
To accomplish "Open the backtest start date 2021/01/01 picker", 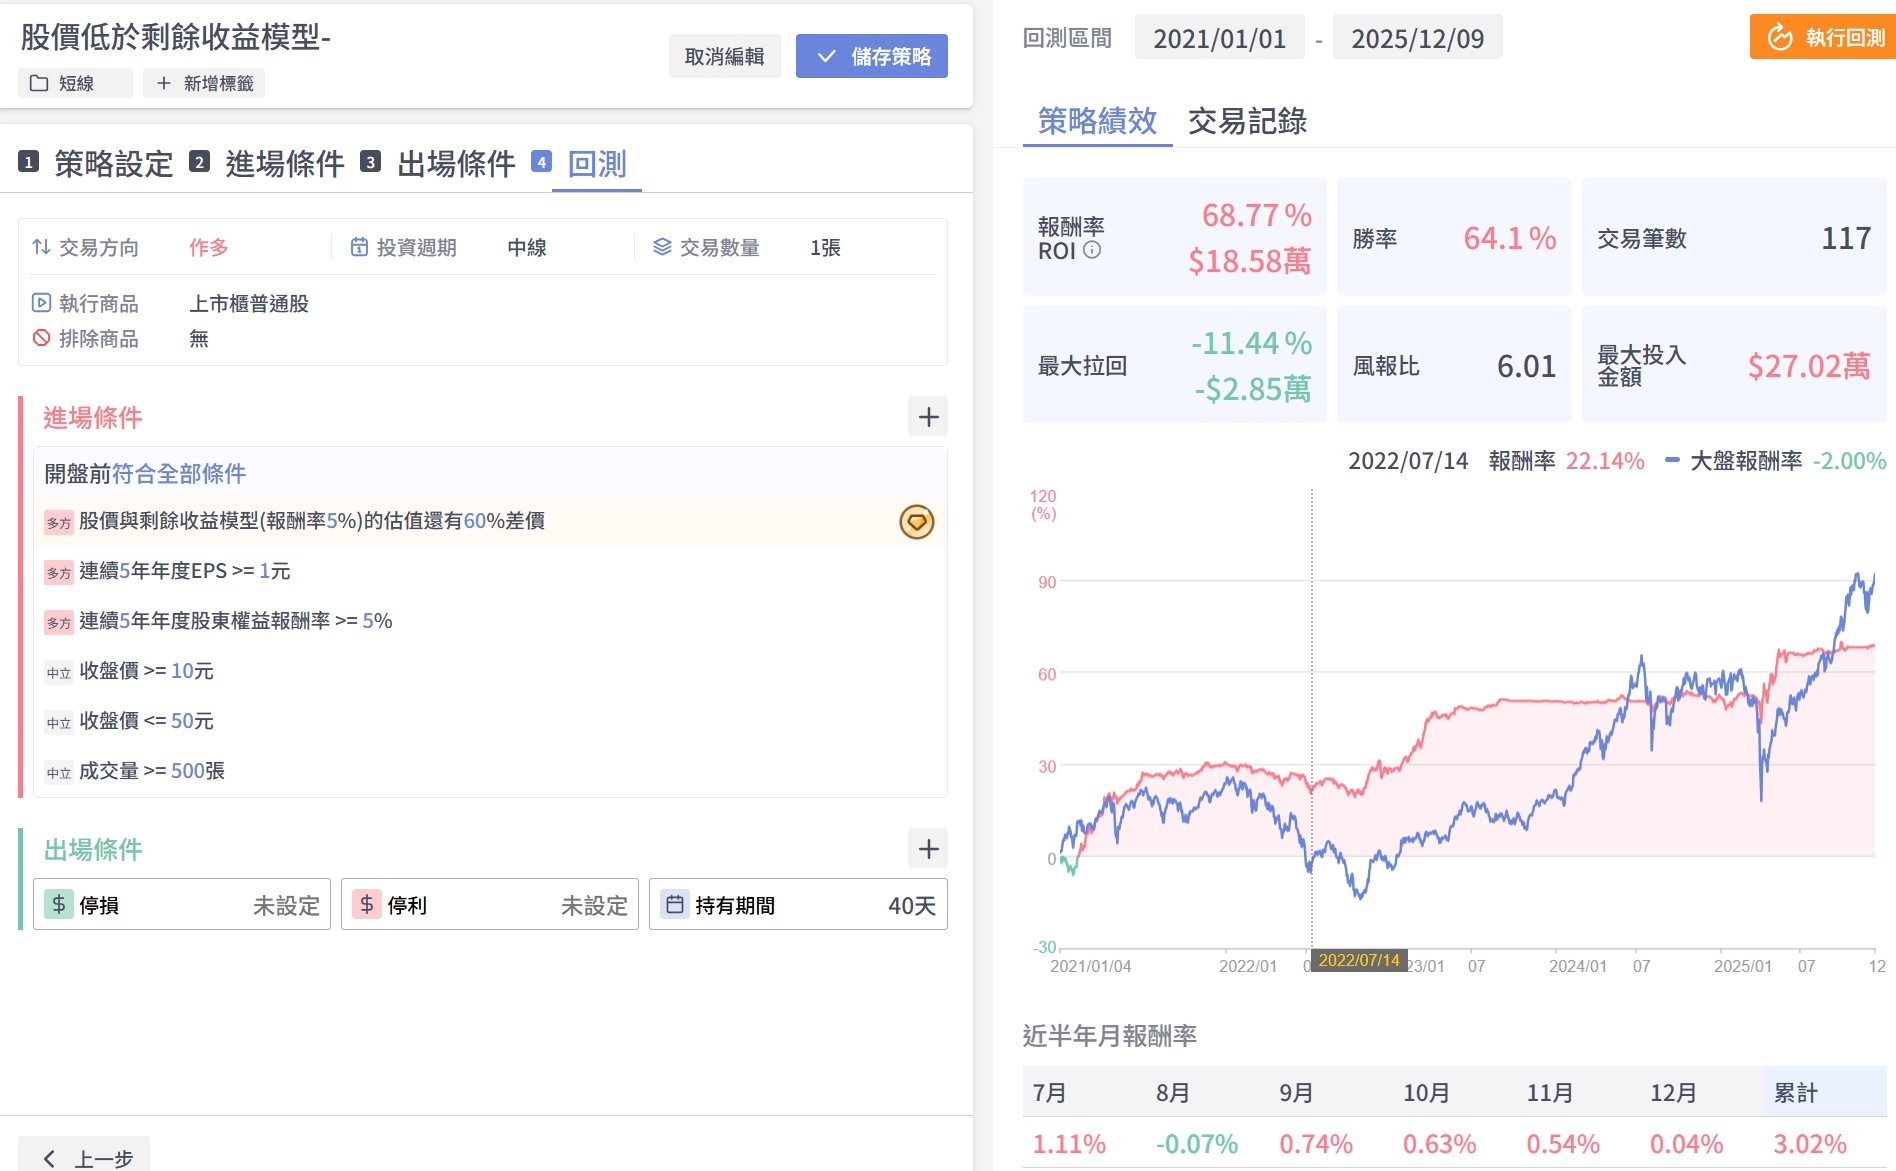I will 1219,39.
